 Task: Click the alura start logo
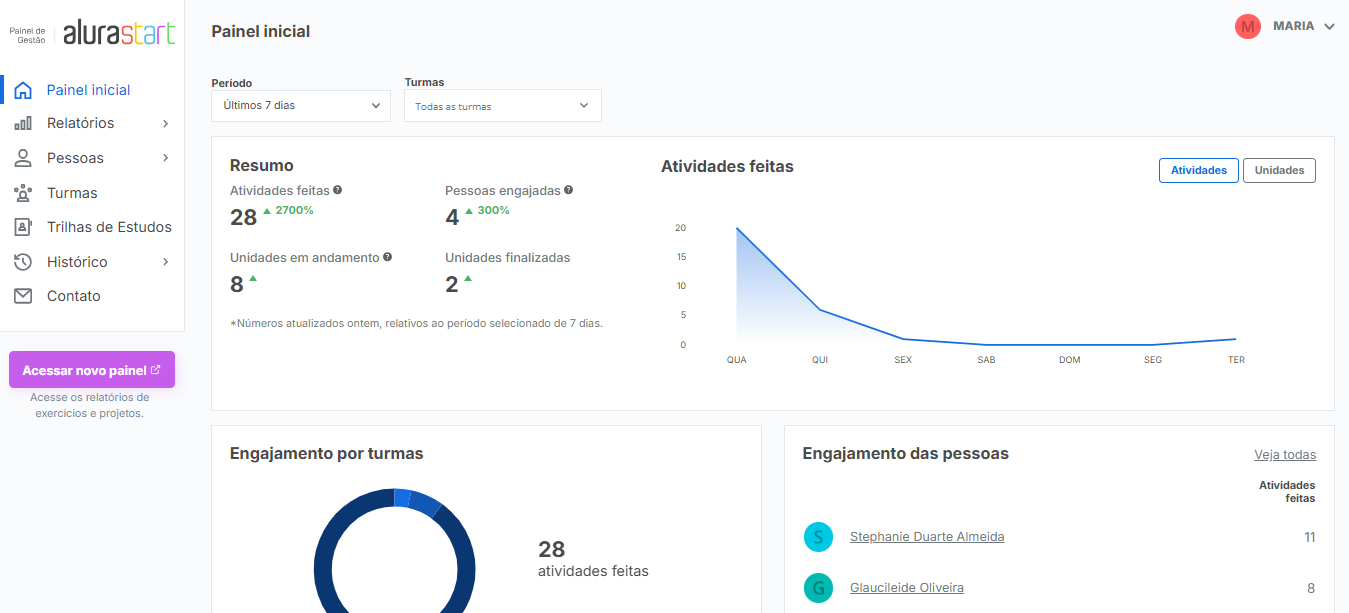coord(119,33)
